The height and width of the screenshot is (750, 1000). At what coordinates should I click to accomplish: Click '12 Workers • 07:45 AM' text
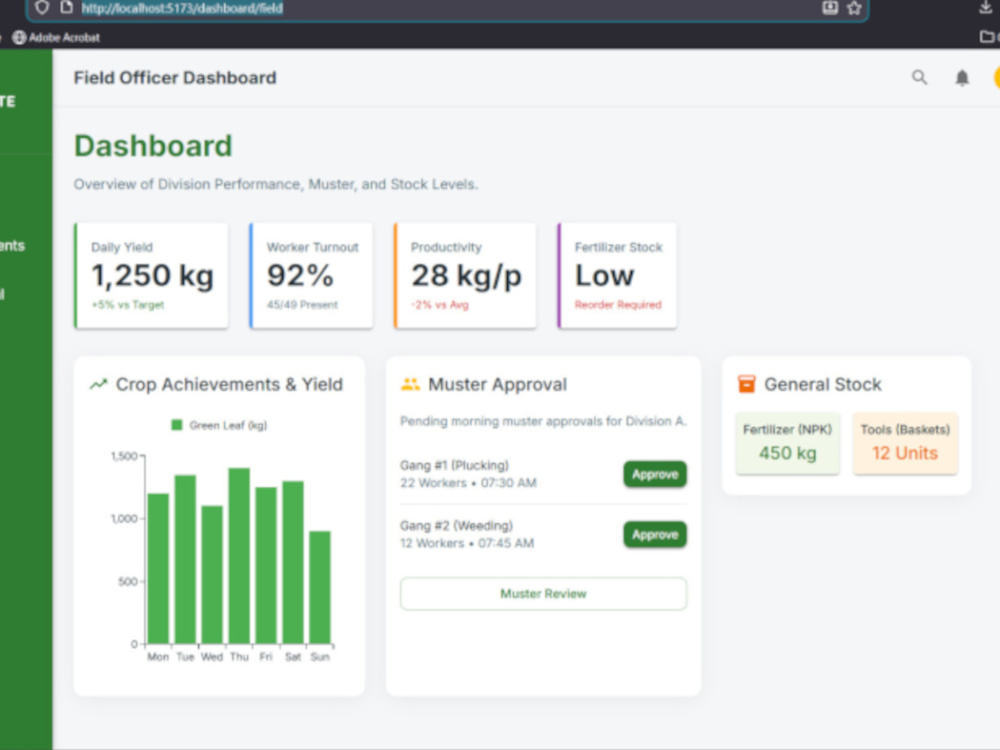pos(467,543)
